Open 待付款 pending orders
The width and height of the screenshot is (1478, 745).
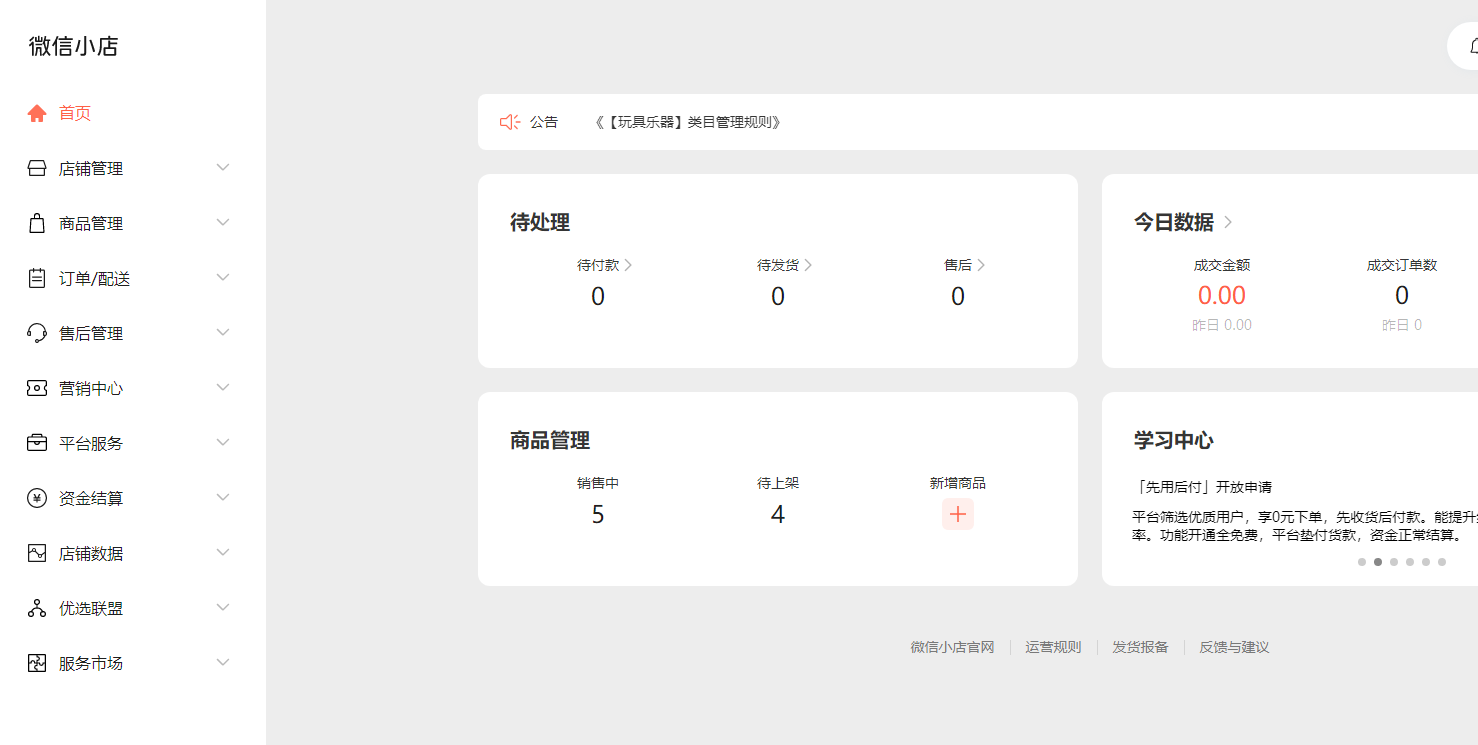tap(604, 265)
